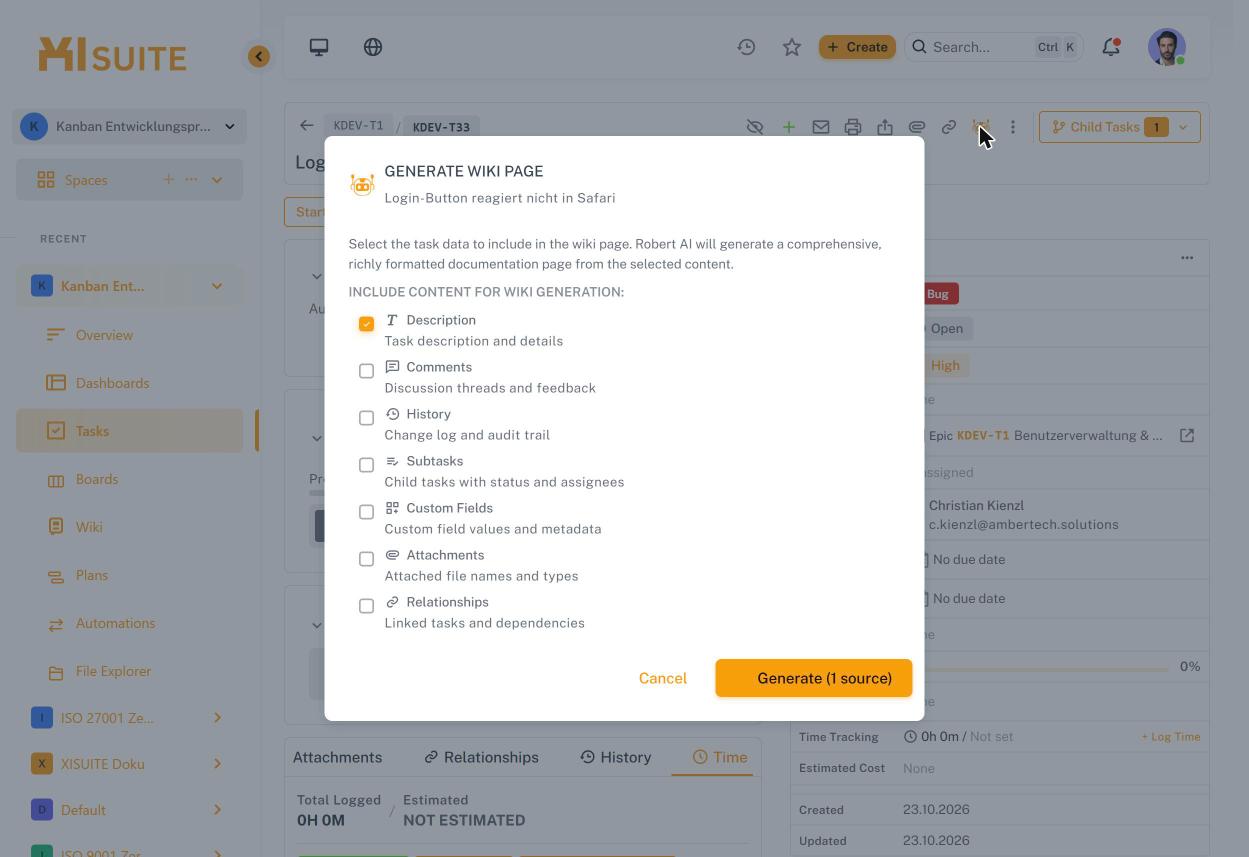Enable the History checkbox in dialog
1249x857 pixels.
click(367, 418)
